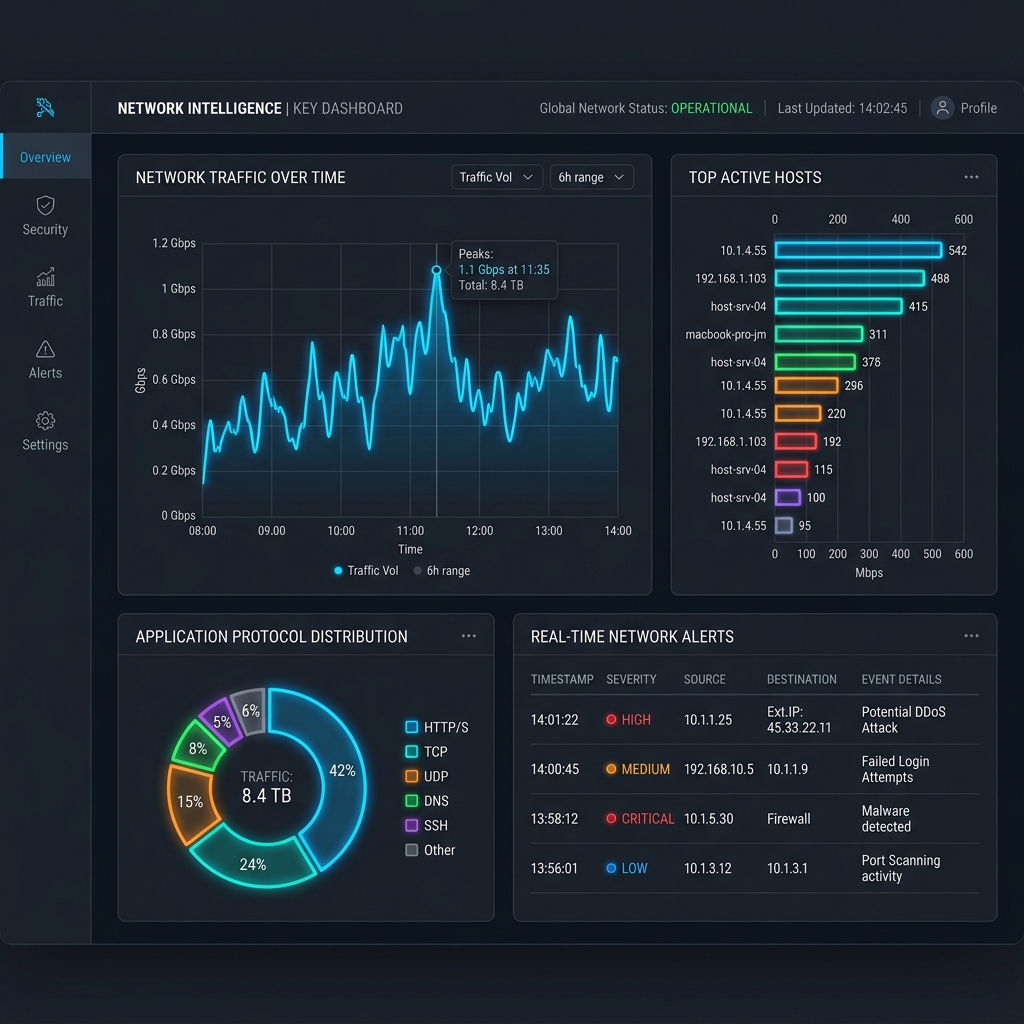The image size is (1024, 1024).
Task: Click destination Ext.IP 45.33.22.11
Action: (799, 720)
